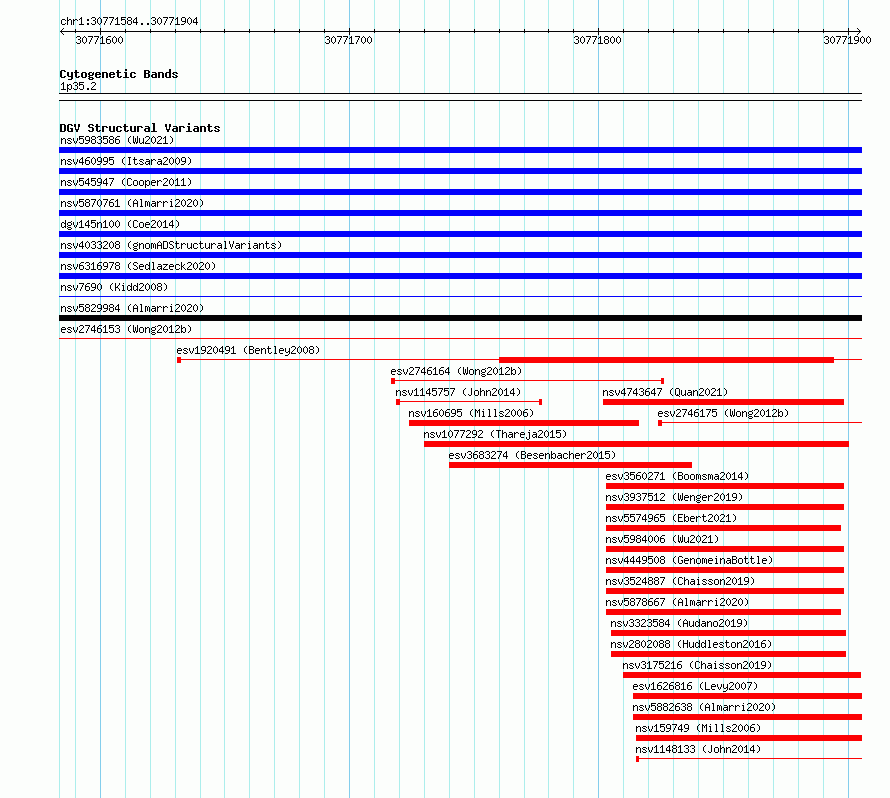
Task: Select the nsv5829984 (Almarri2020) label
Action: coord(132,308)
